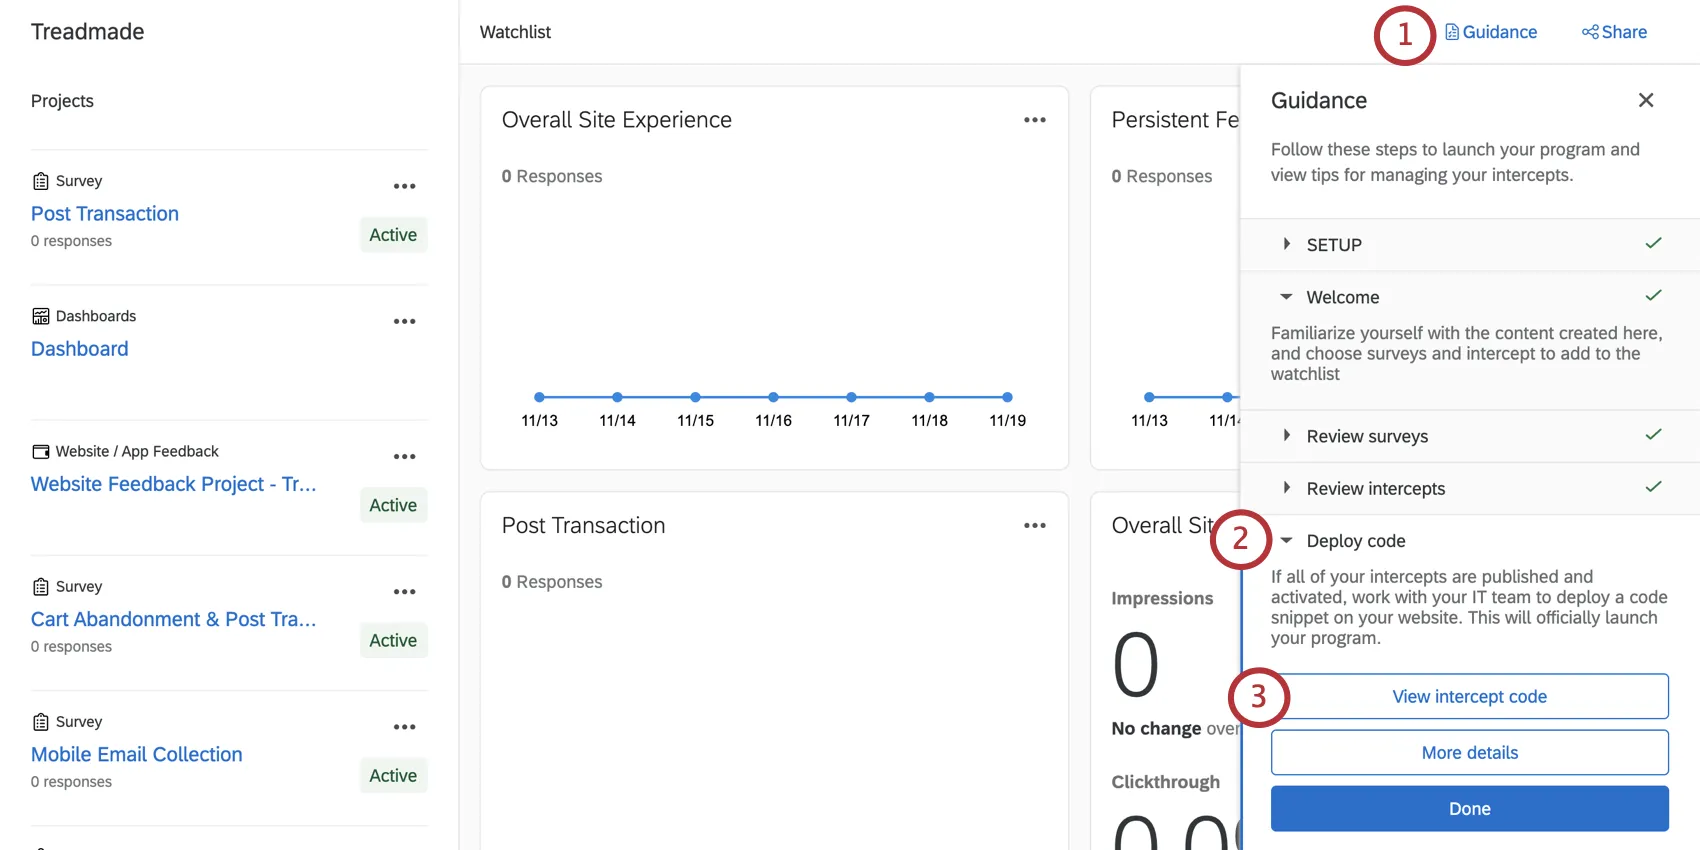Click the green checkmark beside SETUP

coord(1652,242)
